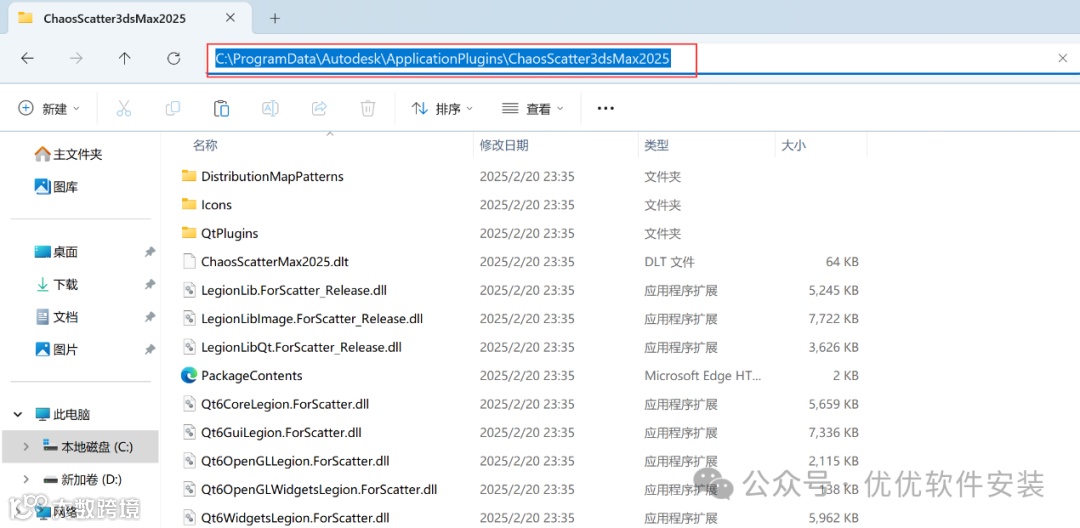This screenshot has height=528, width=1080.
Task: Click the Cut scissors icon
Action: point(123,108)
